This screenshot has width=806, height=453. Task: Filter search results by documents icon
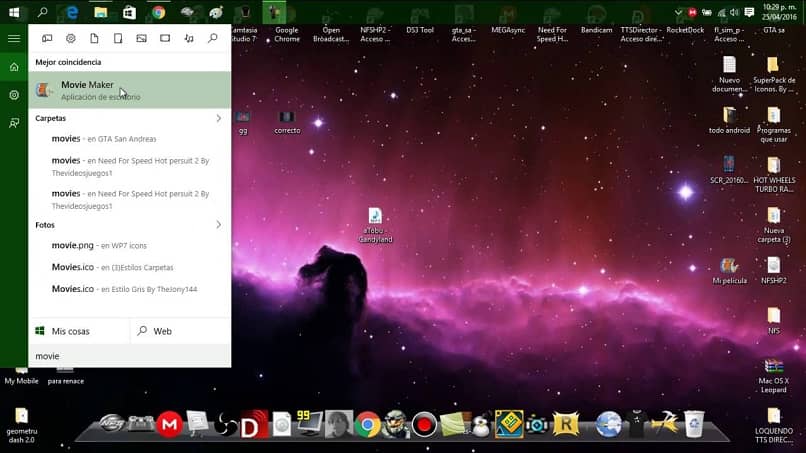[94, 39]
